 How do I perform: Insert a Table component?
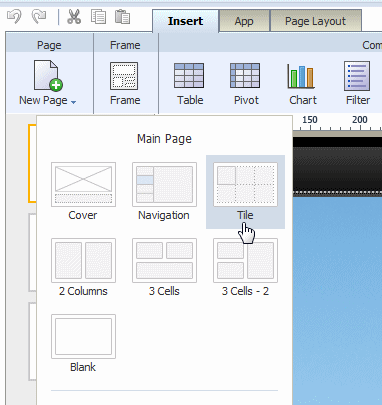189,83
